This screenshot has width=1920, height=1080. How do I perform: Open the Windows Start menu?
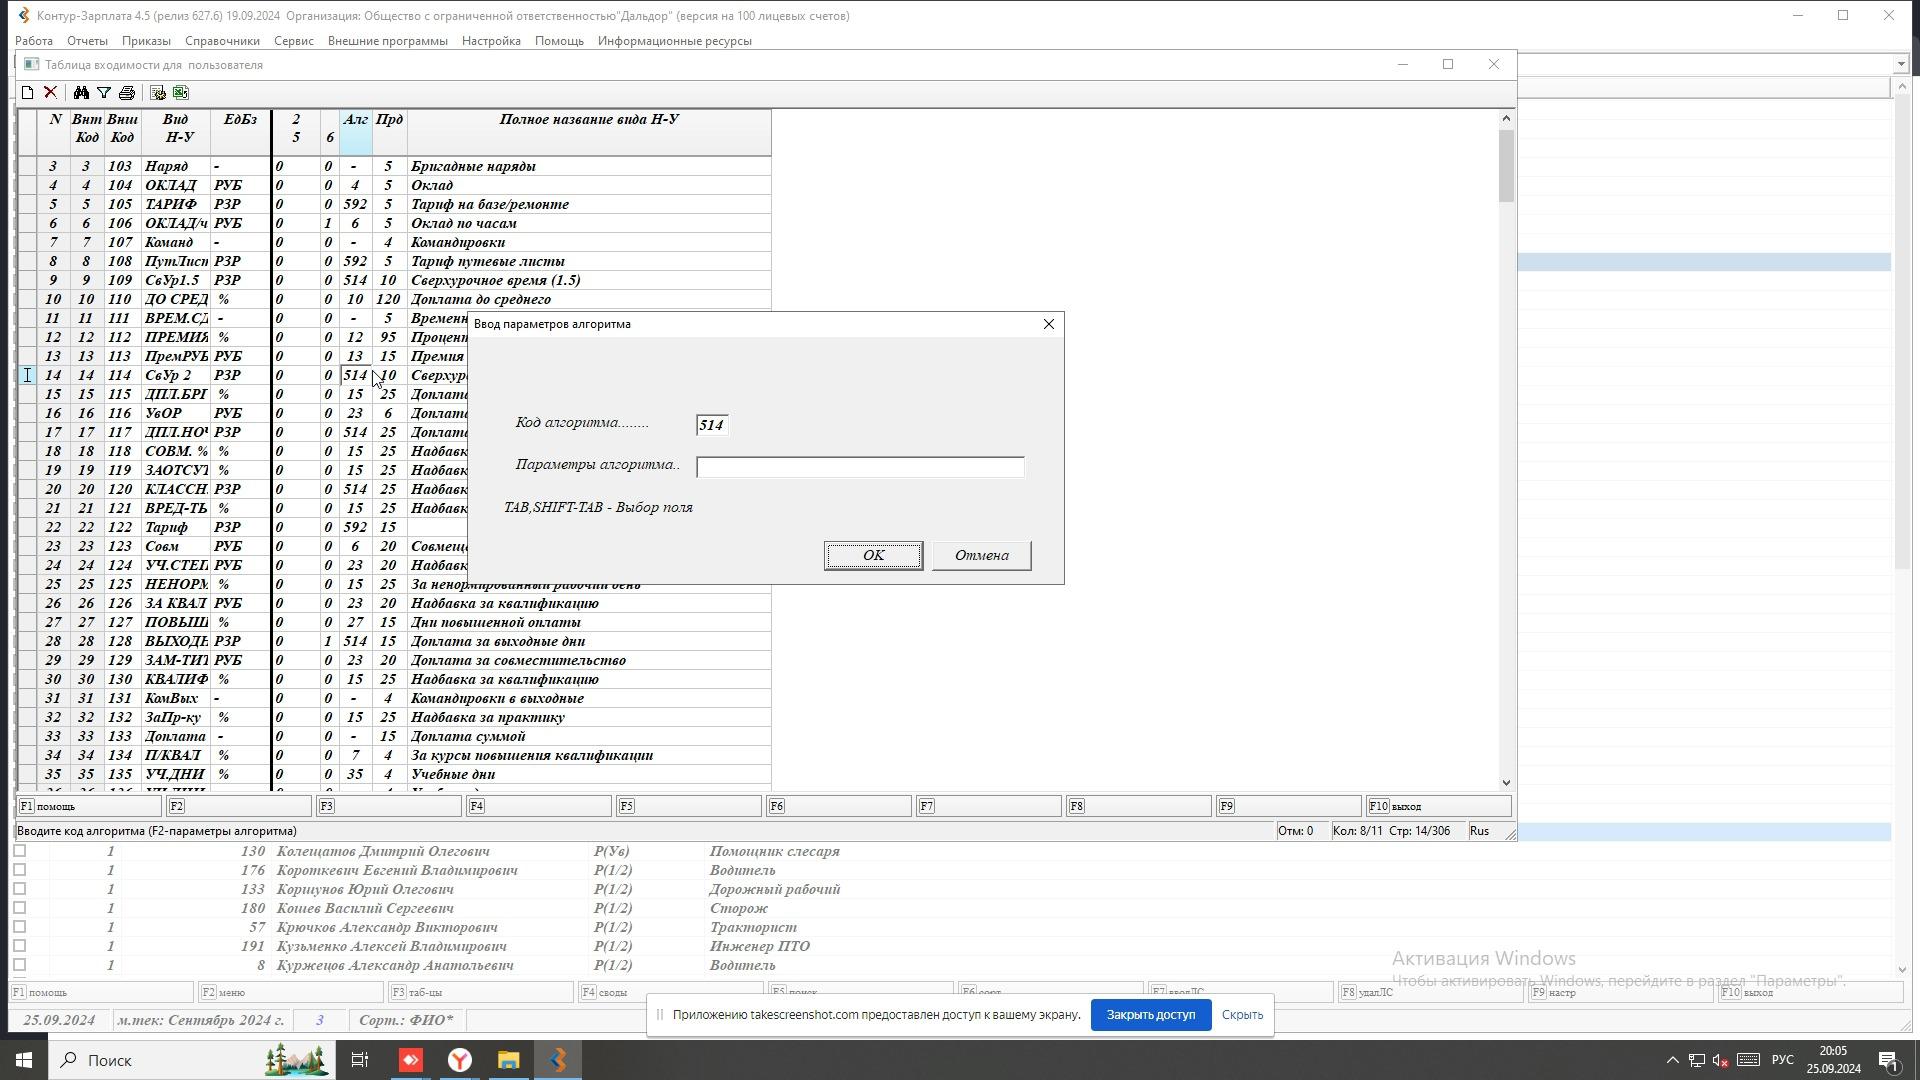coord(24,1060)
